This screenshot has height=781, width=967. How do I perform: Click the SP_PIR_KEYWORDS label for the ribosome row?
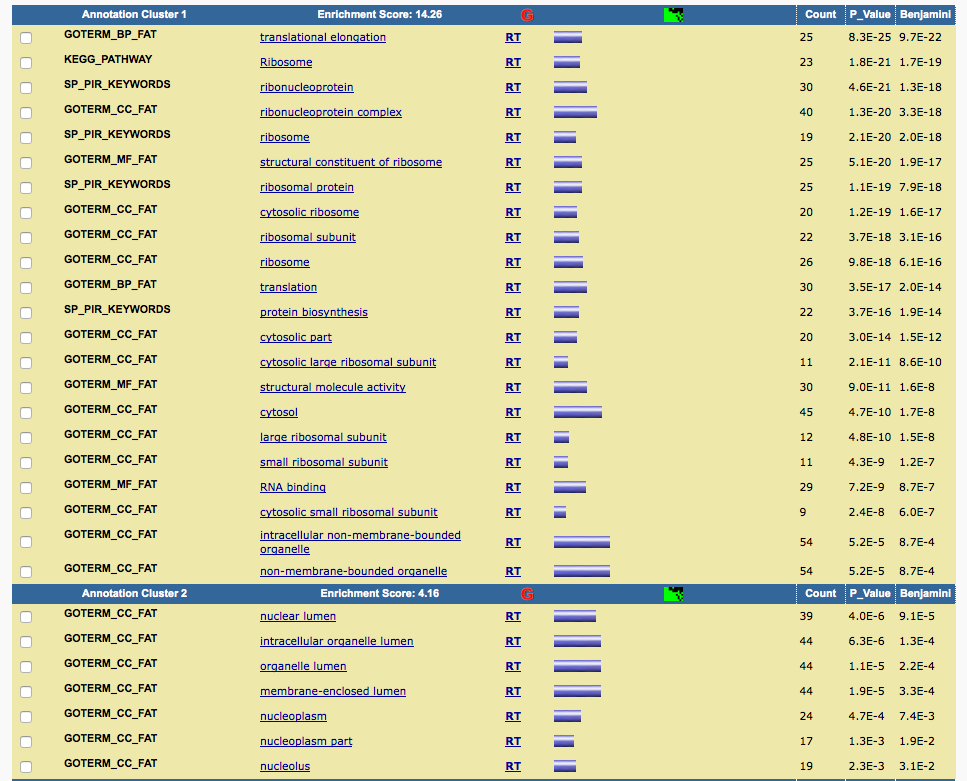[x=117, y=134]
